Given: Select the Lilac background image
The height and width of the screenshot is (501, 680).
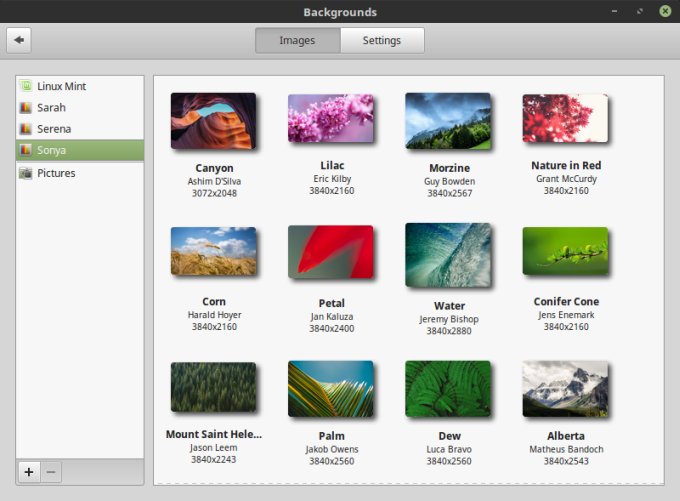Looking at the screenshot, I should (330, 119).
